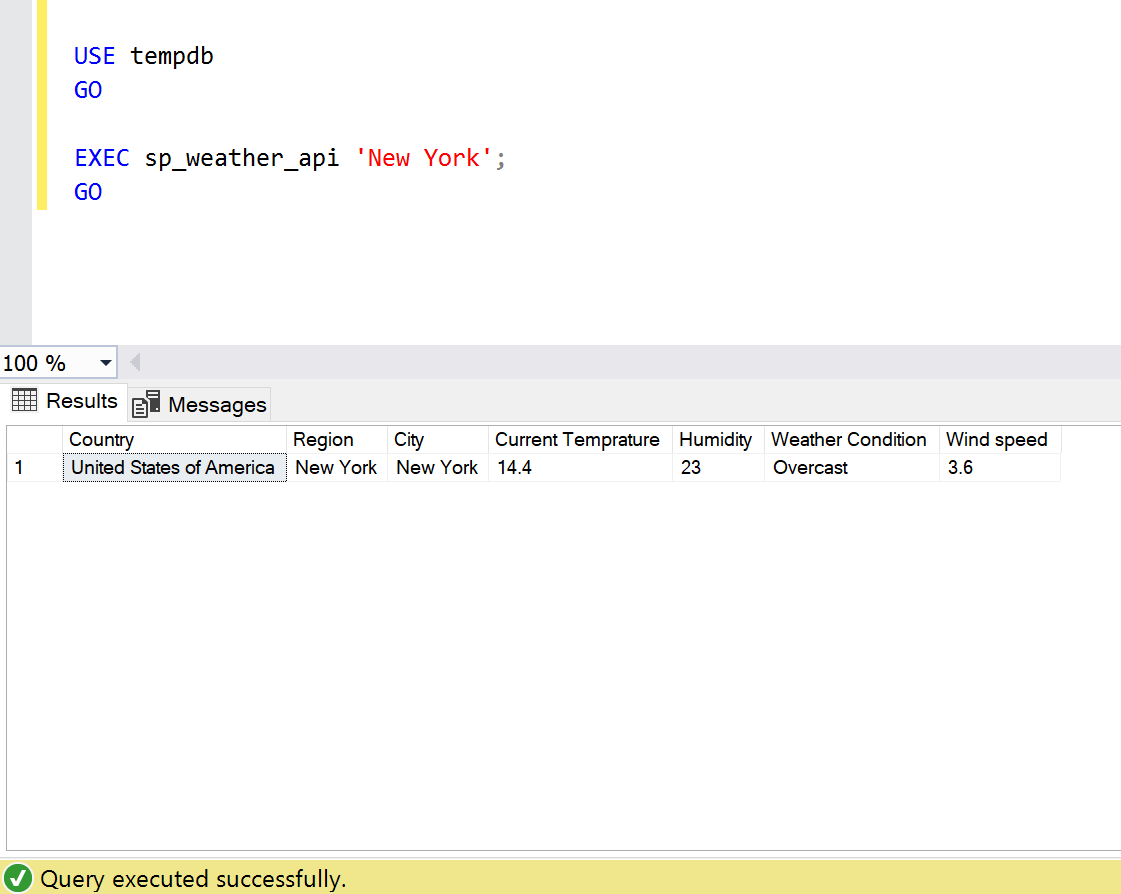The height and width of the screenshot is (894, 1121).
Task: Select the Humidity column header
Action: [715, 439]
